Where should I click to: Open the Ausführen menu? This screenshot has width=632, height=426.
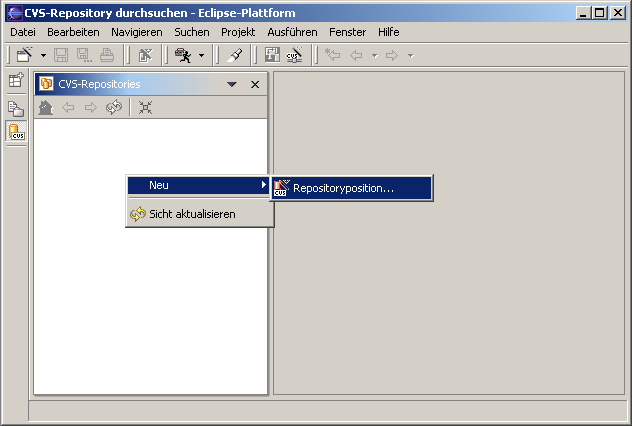coord(293,32)
